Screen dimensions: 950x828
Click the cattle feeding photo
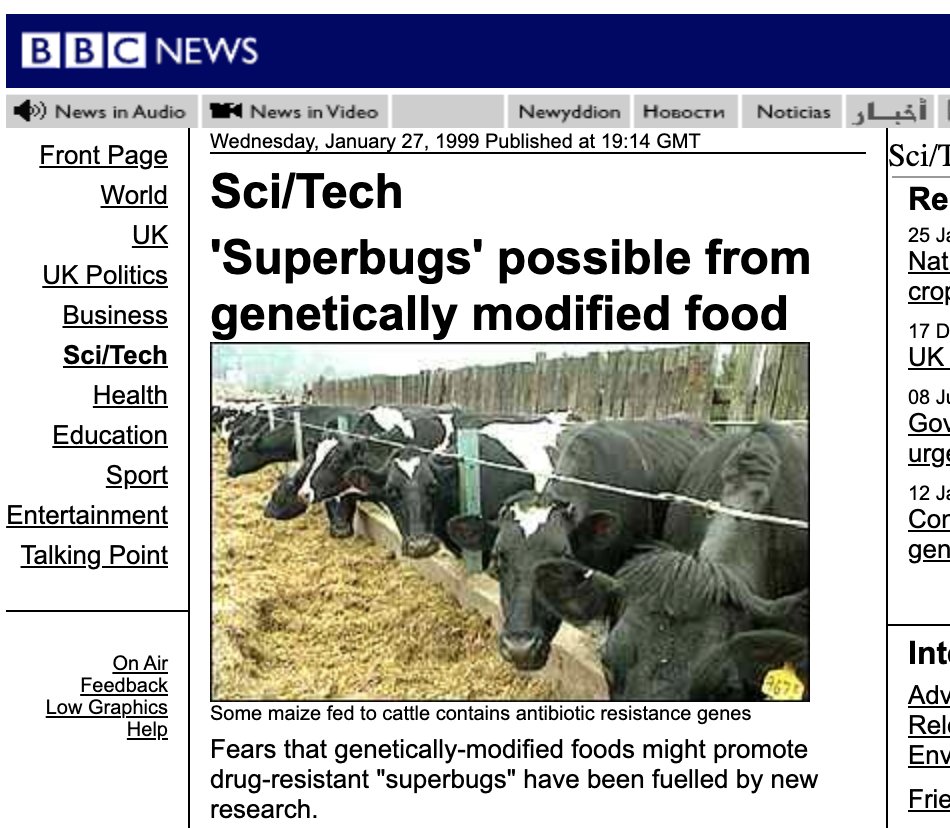pyautogui.click(x=510, y=522)
